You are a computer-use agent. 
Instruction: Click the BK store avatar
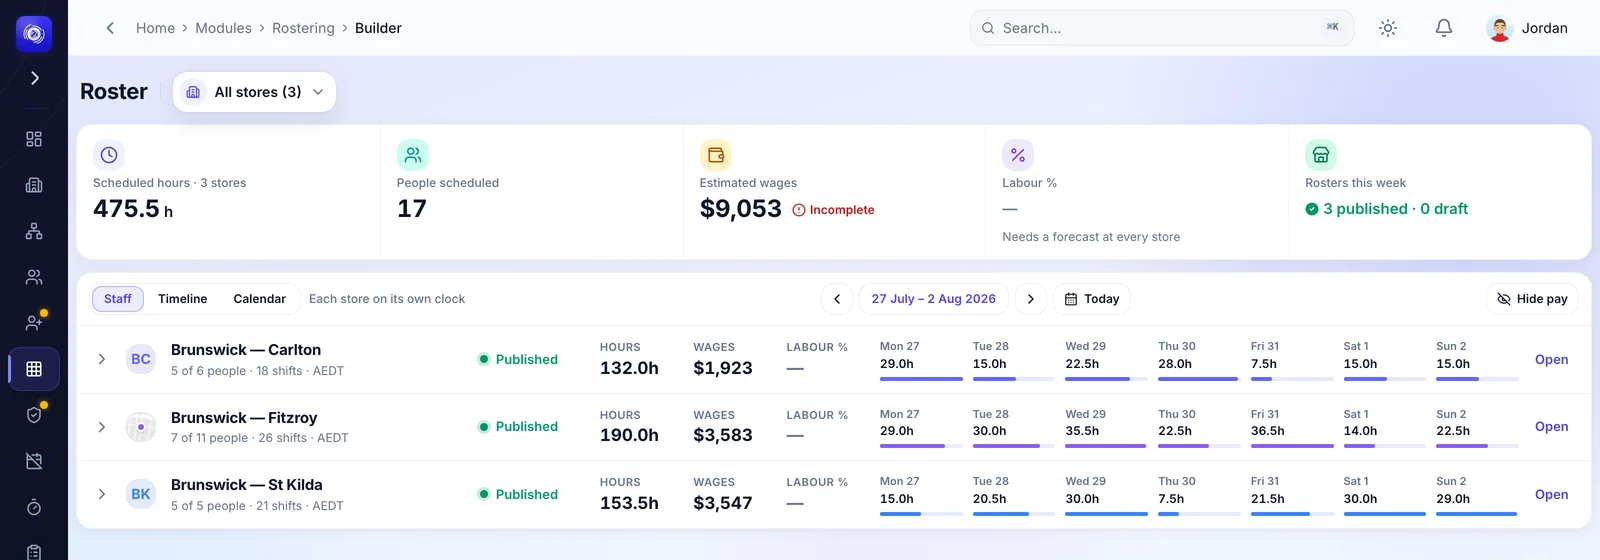[141, 494]
